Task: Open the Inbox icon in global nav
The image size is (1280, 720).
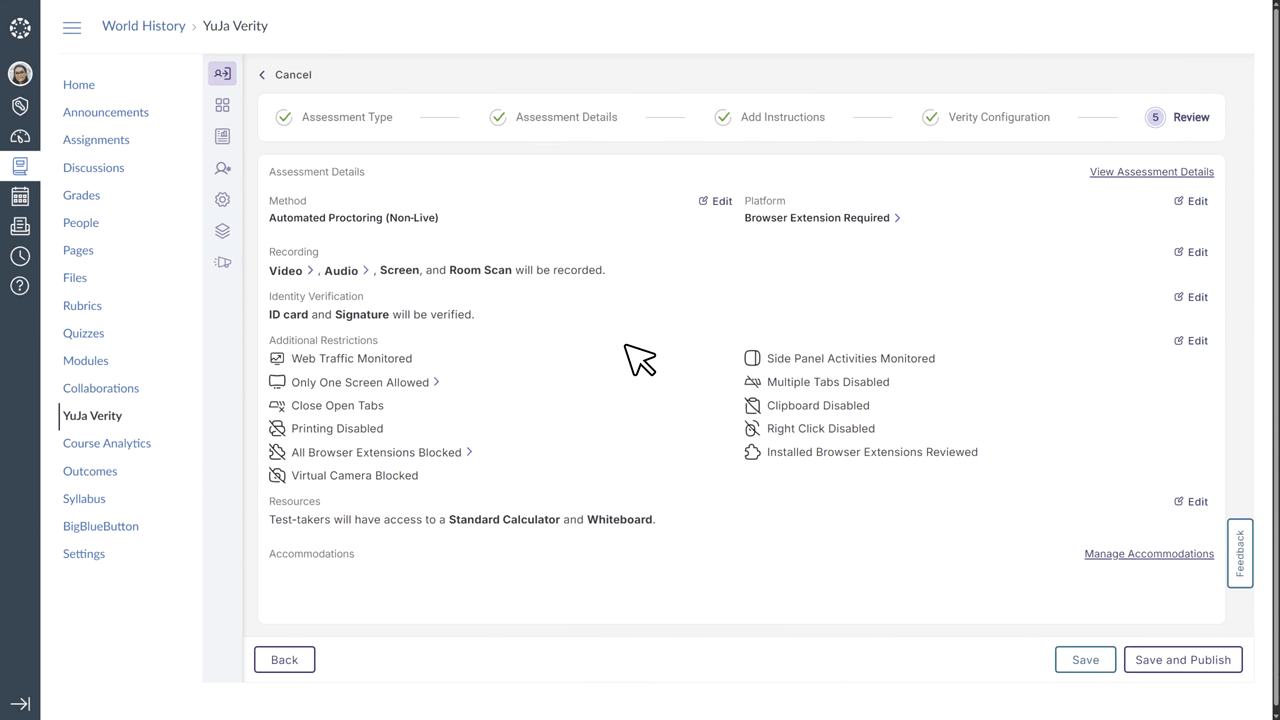Action: tap(20, 227)
